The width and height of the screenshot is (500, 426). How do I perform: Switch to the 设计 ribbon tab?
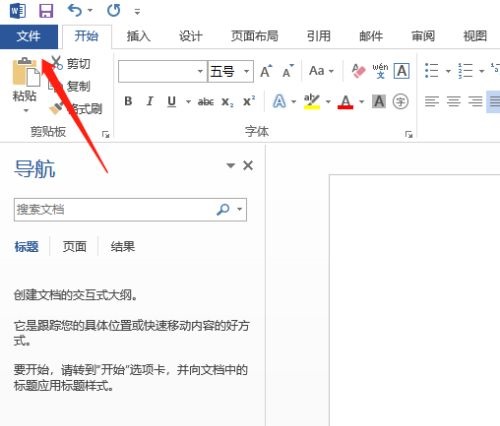[x=190, y=36]
